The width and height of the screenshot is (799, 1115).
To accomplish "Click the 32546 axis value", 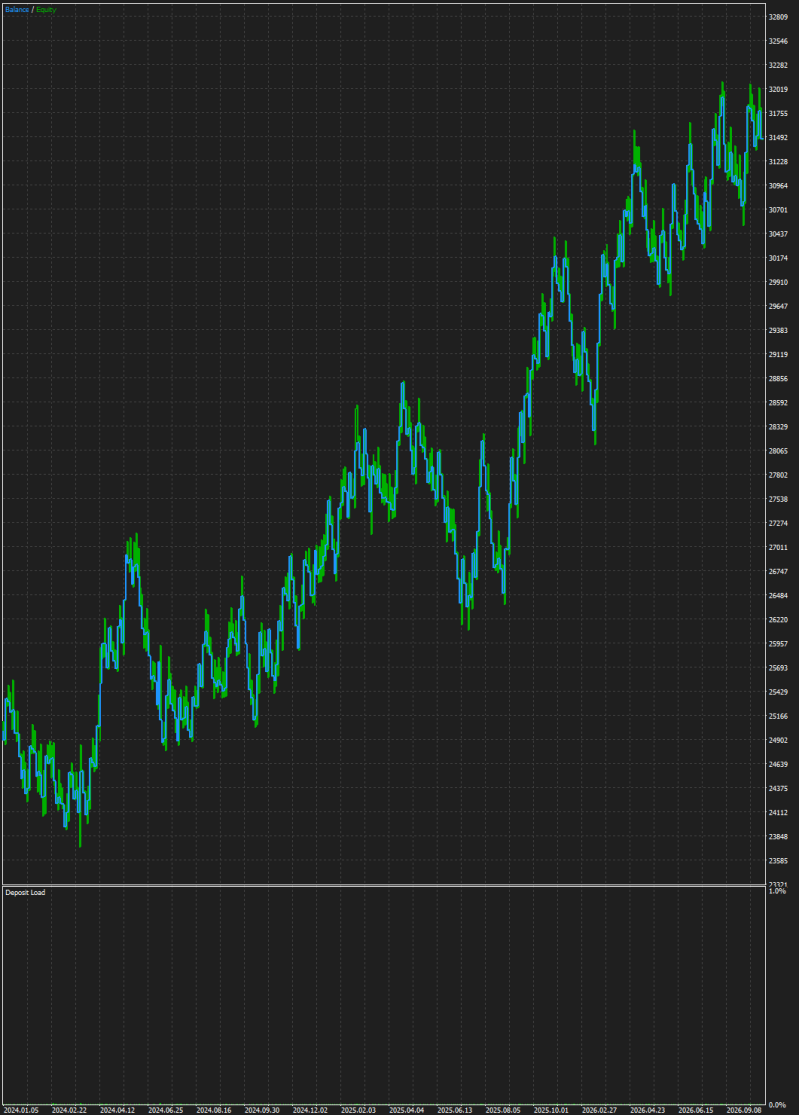I will click(778, 41).
